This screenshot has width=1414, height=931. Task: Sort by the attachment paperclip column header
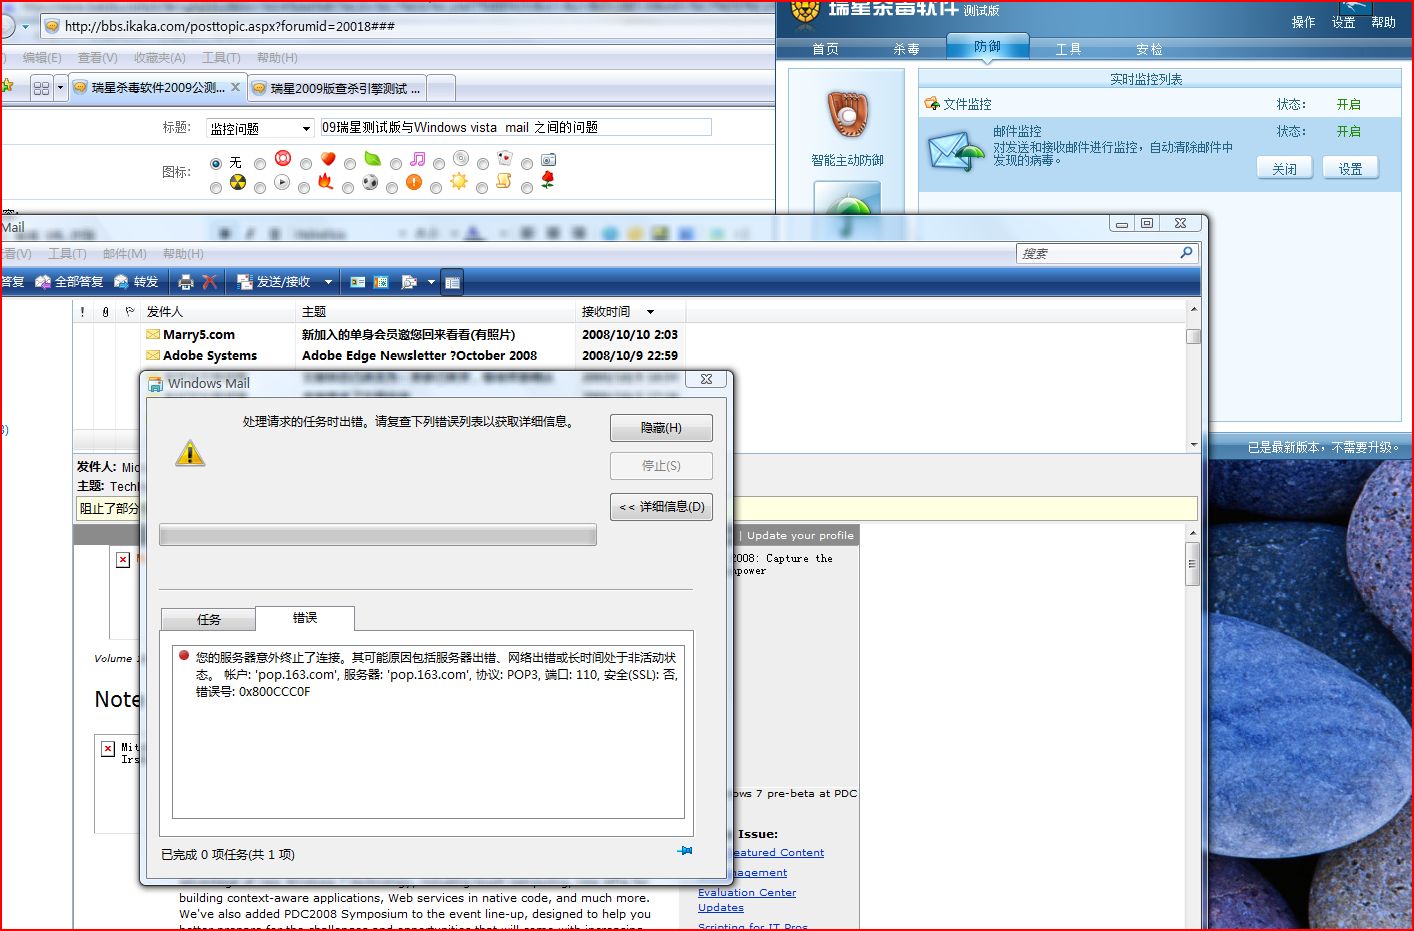click(x=105, y=312)
